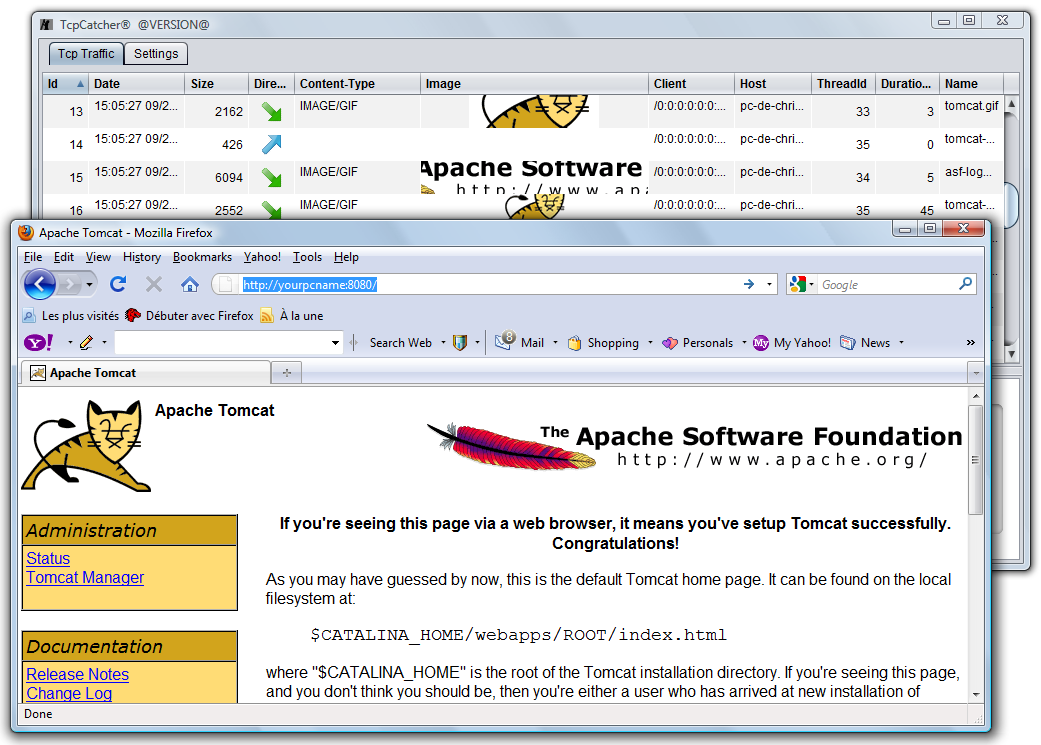Sort TcpCatcher table by Id column header
This screenshot has width=1041, height=745.
66,84
